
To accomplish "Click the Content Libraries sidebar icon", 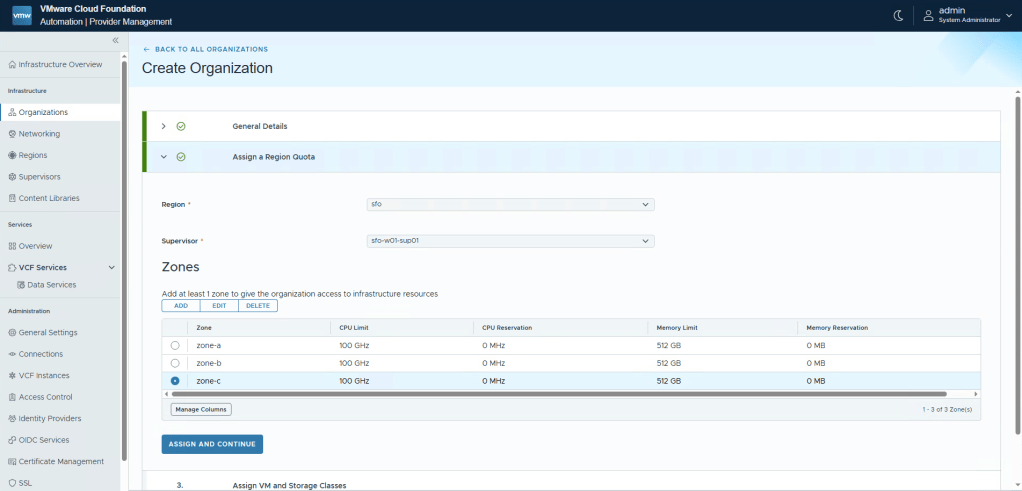I will point(12,198).
